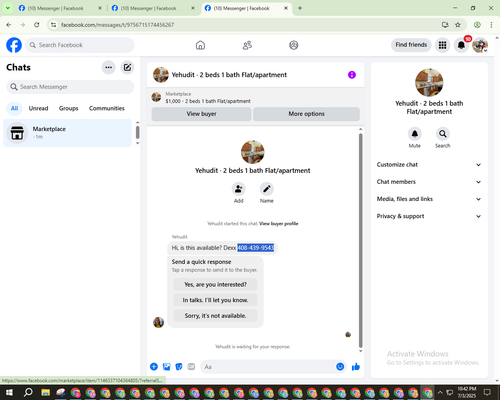Open the tab search dropdown in Chrome
Viewport: 500px width, 400px height.
click(7, 8)
